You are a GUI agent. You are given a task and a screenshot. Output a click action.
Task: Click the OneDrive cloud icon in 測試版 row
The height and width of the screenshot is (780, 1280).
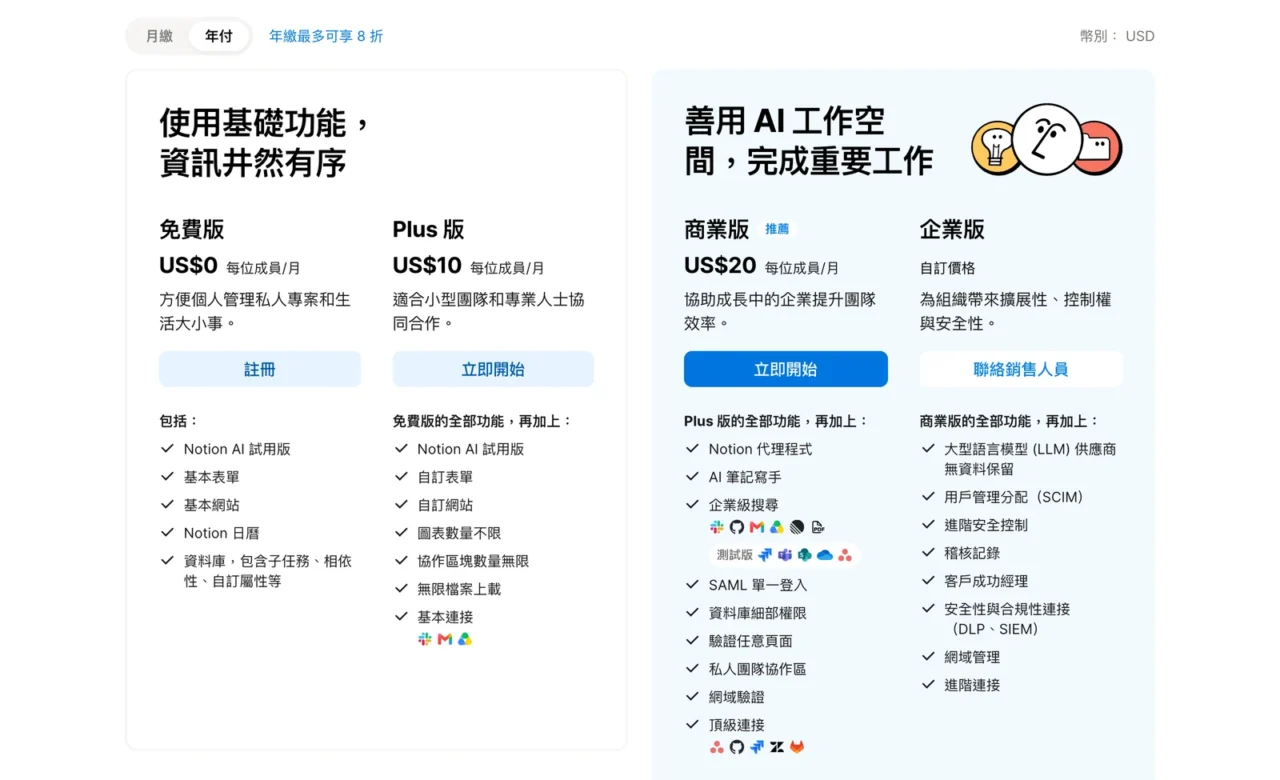(825, 555)
